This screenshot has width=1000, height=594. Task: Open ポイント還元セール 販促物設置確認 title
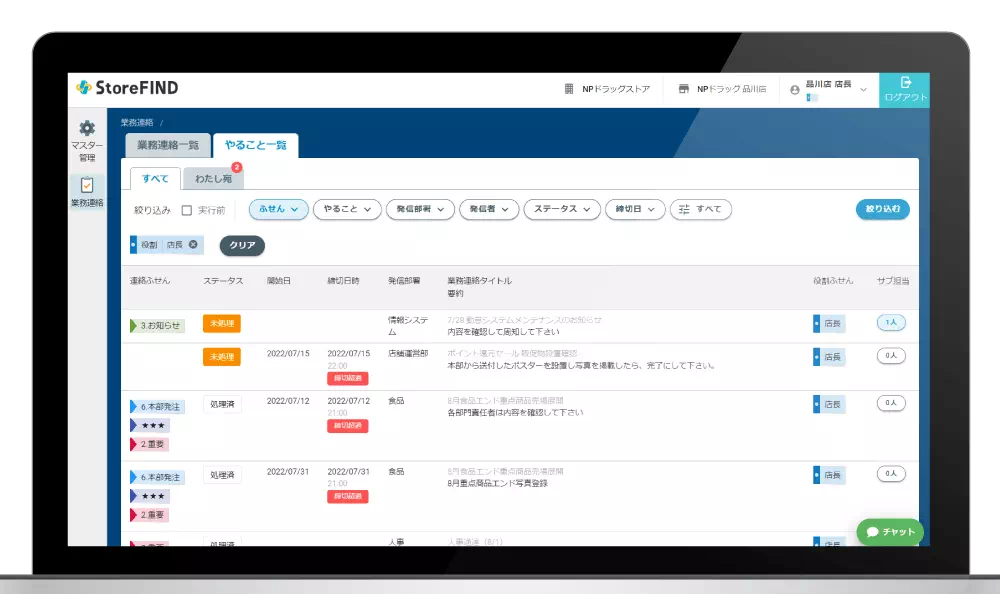pyautogui.click(x=512, y=353)
